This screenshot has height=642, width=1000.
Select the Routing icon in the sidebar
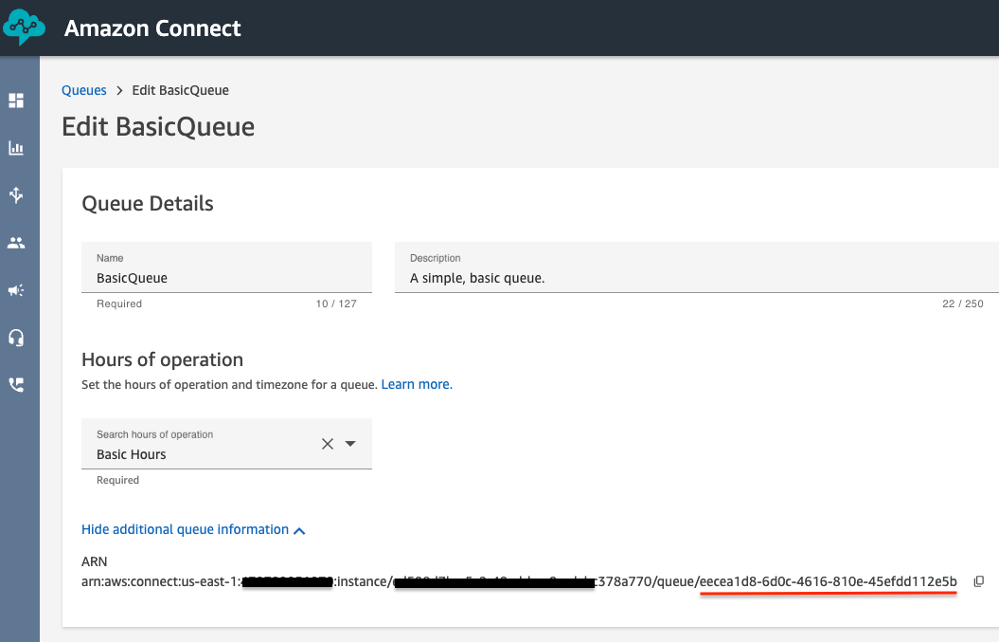[x=18, y=195]
